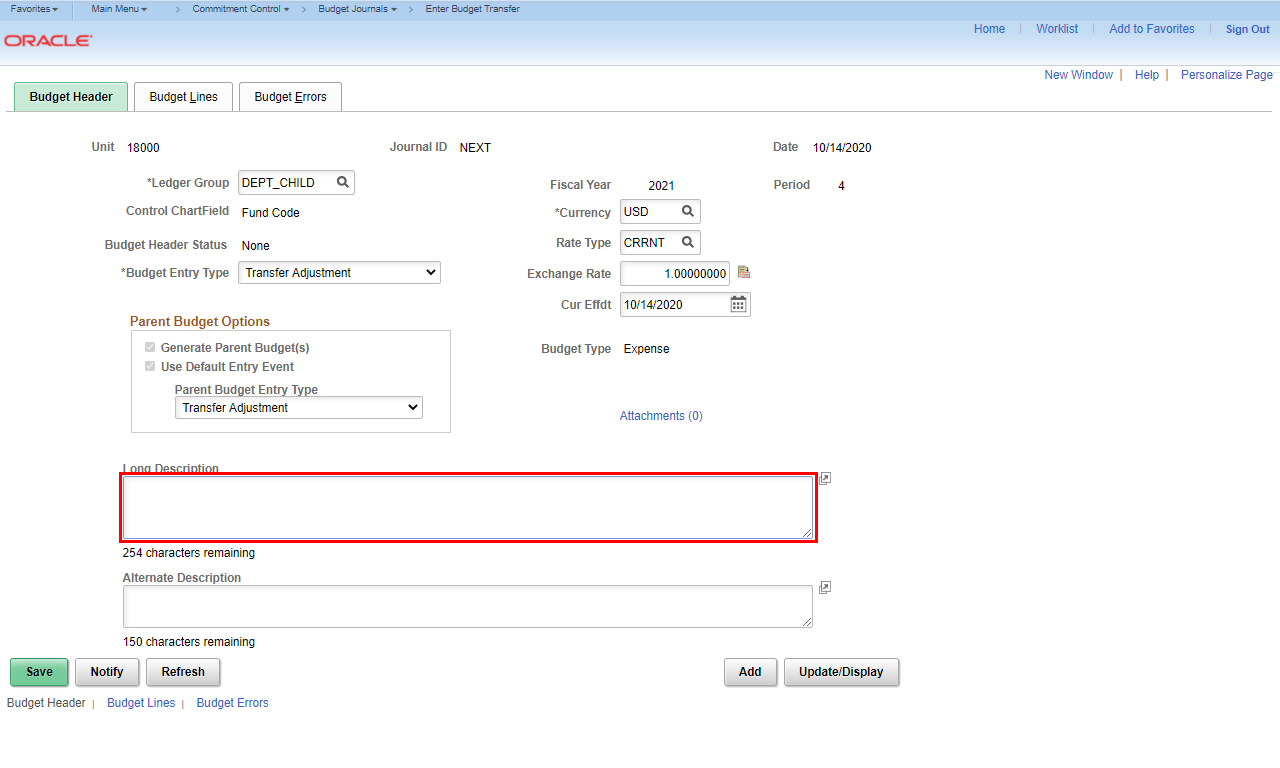Toggle Use Default Entry Event checkbox
The width and height of the screenshot is (1280, 768).
click(x=150, y=367)
